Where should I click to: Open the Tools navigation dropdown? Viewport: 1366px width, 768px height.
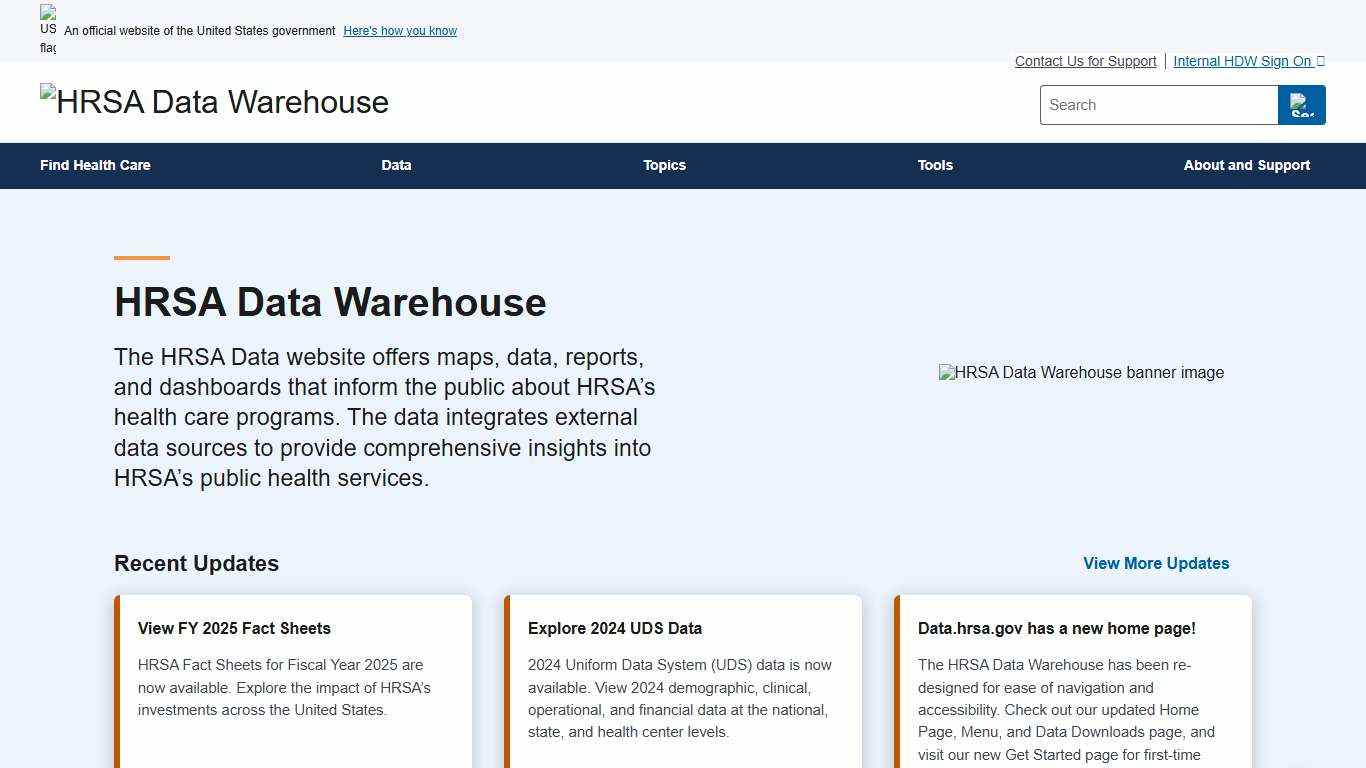click(x=935, y=165)
